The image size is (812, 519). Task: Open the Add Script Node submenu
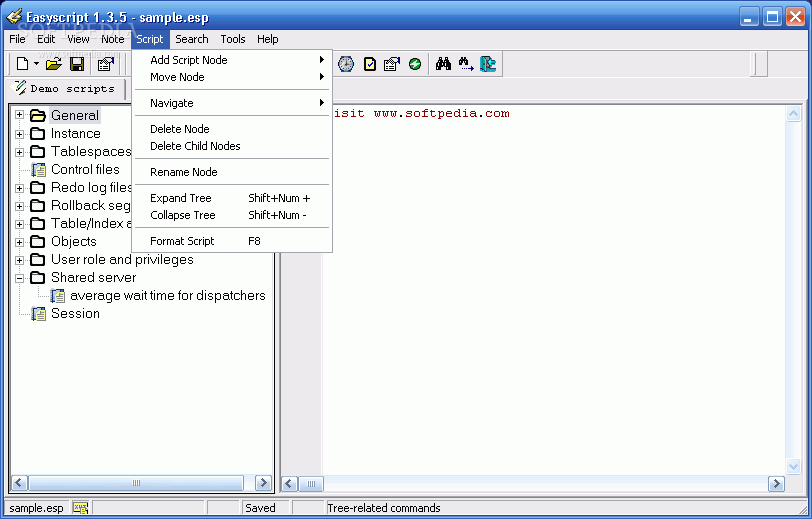[x=232, y=60]
